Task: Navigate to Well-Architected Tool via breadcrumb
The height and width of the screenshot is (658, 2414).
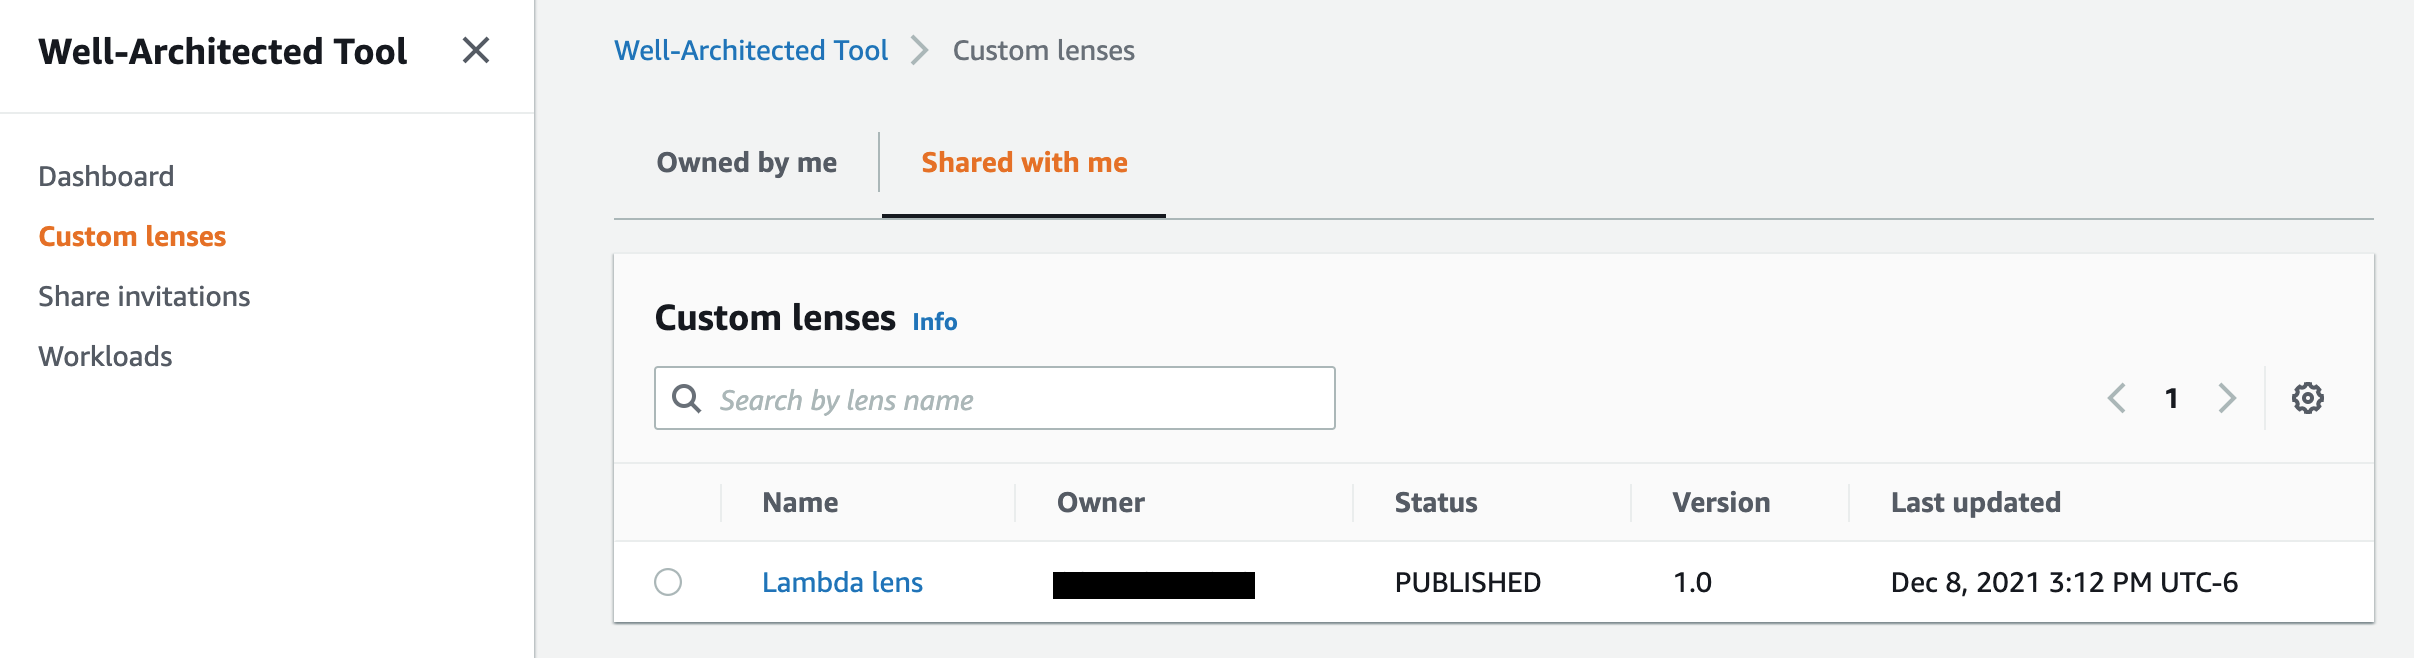Action: [x=751, y=50]
